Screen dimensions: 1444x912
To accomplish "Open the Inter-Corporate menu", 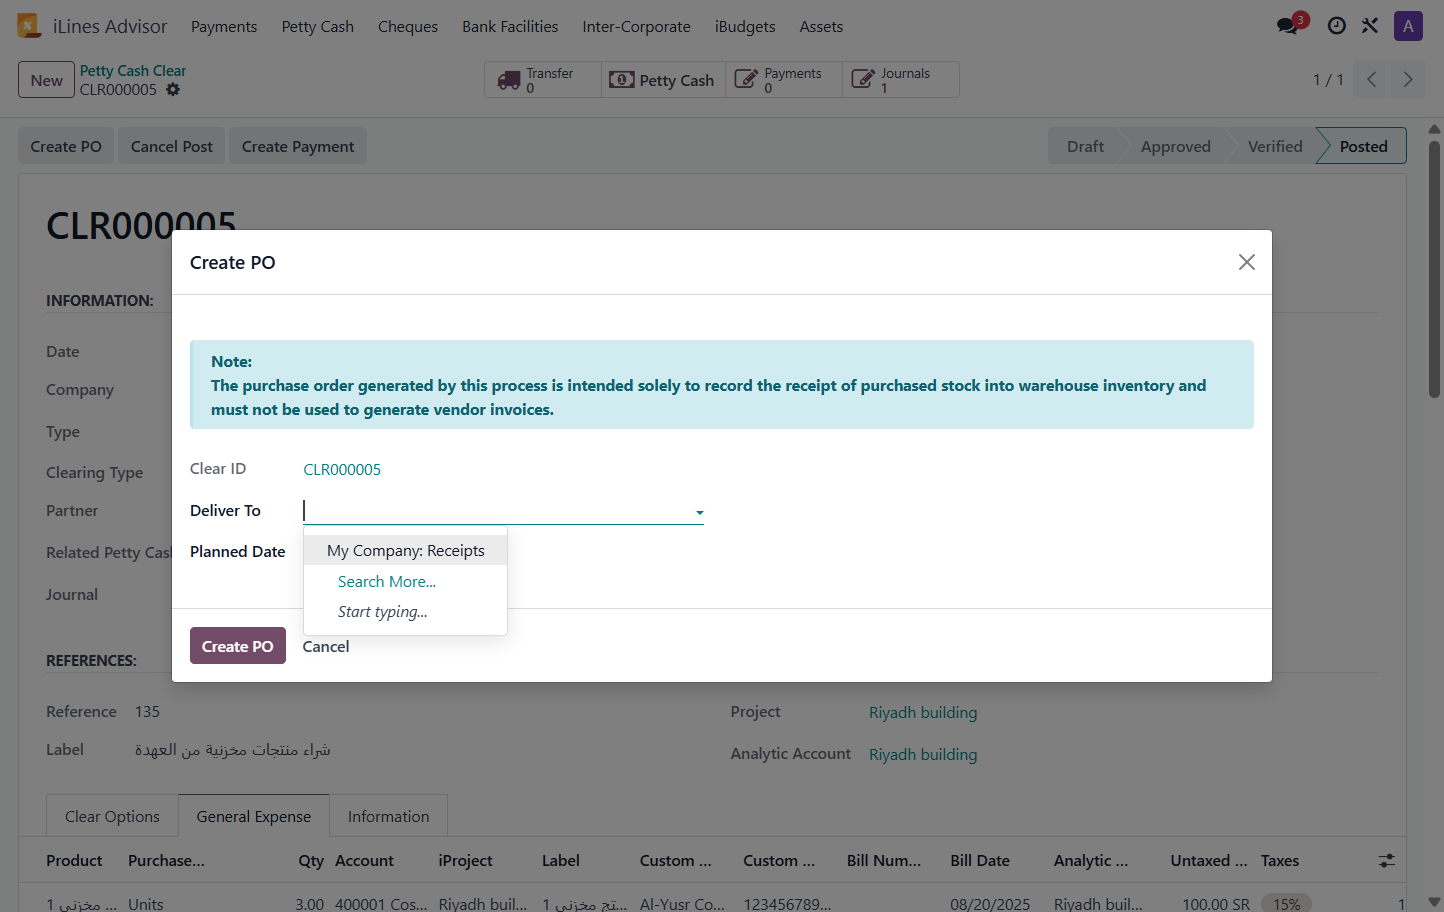I will coord(636,27).
